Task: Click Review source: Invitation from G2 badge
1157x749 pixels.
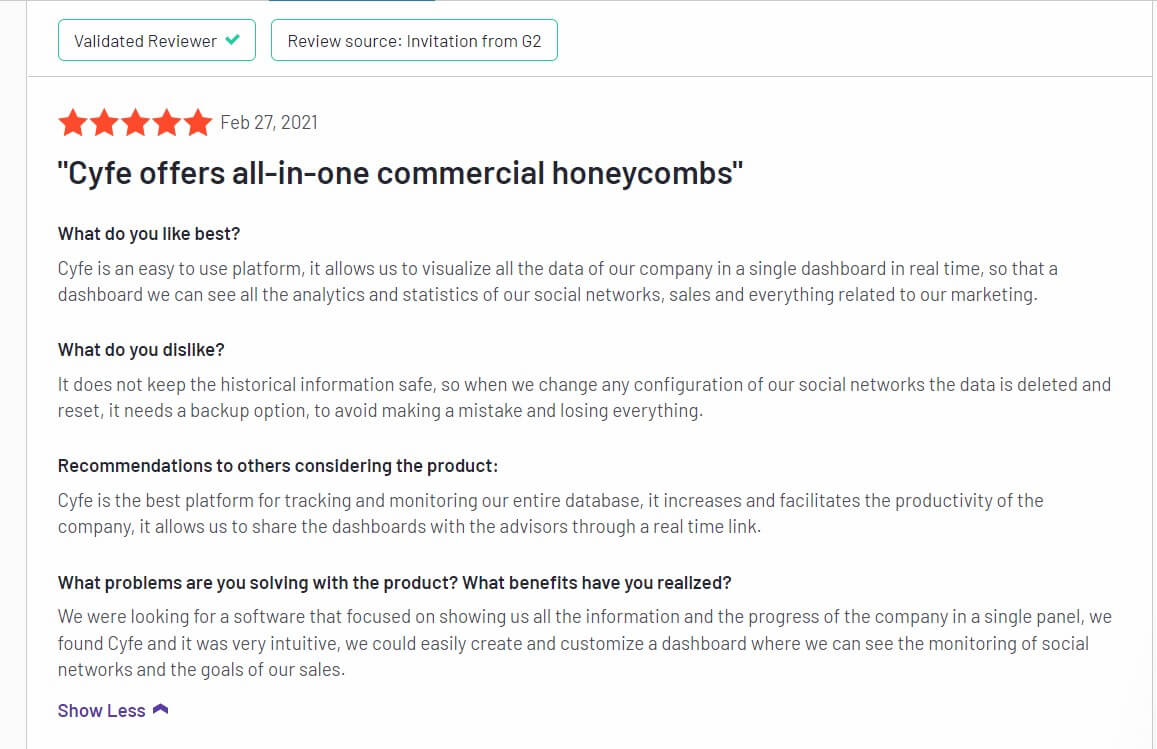Action: 414,41
